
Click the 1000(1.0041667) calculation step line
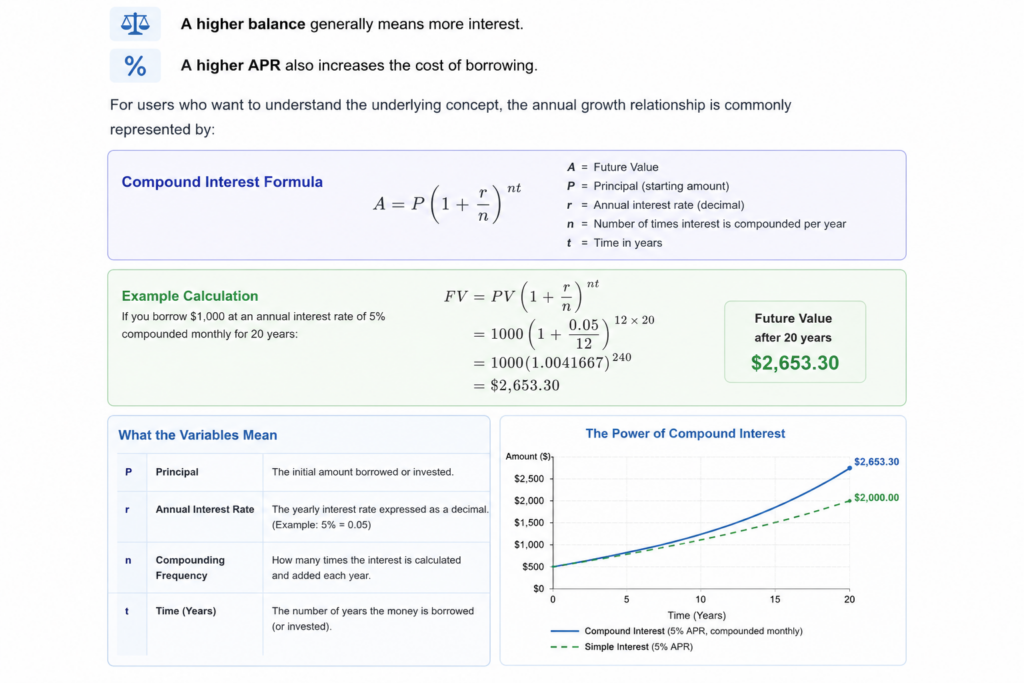point(552,362)
